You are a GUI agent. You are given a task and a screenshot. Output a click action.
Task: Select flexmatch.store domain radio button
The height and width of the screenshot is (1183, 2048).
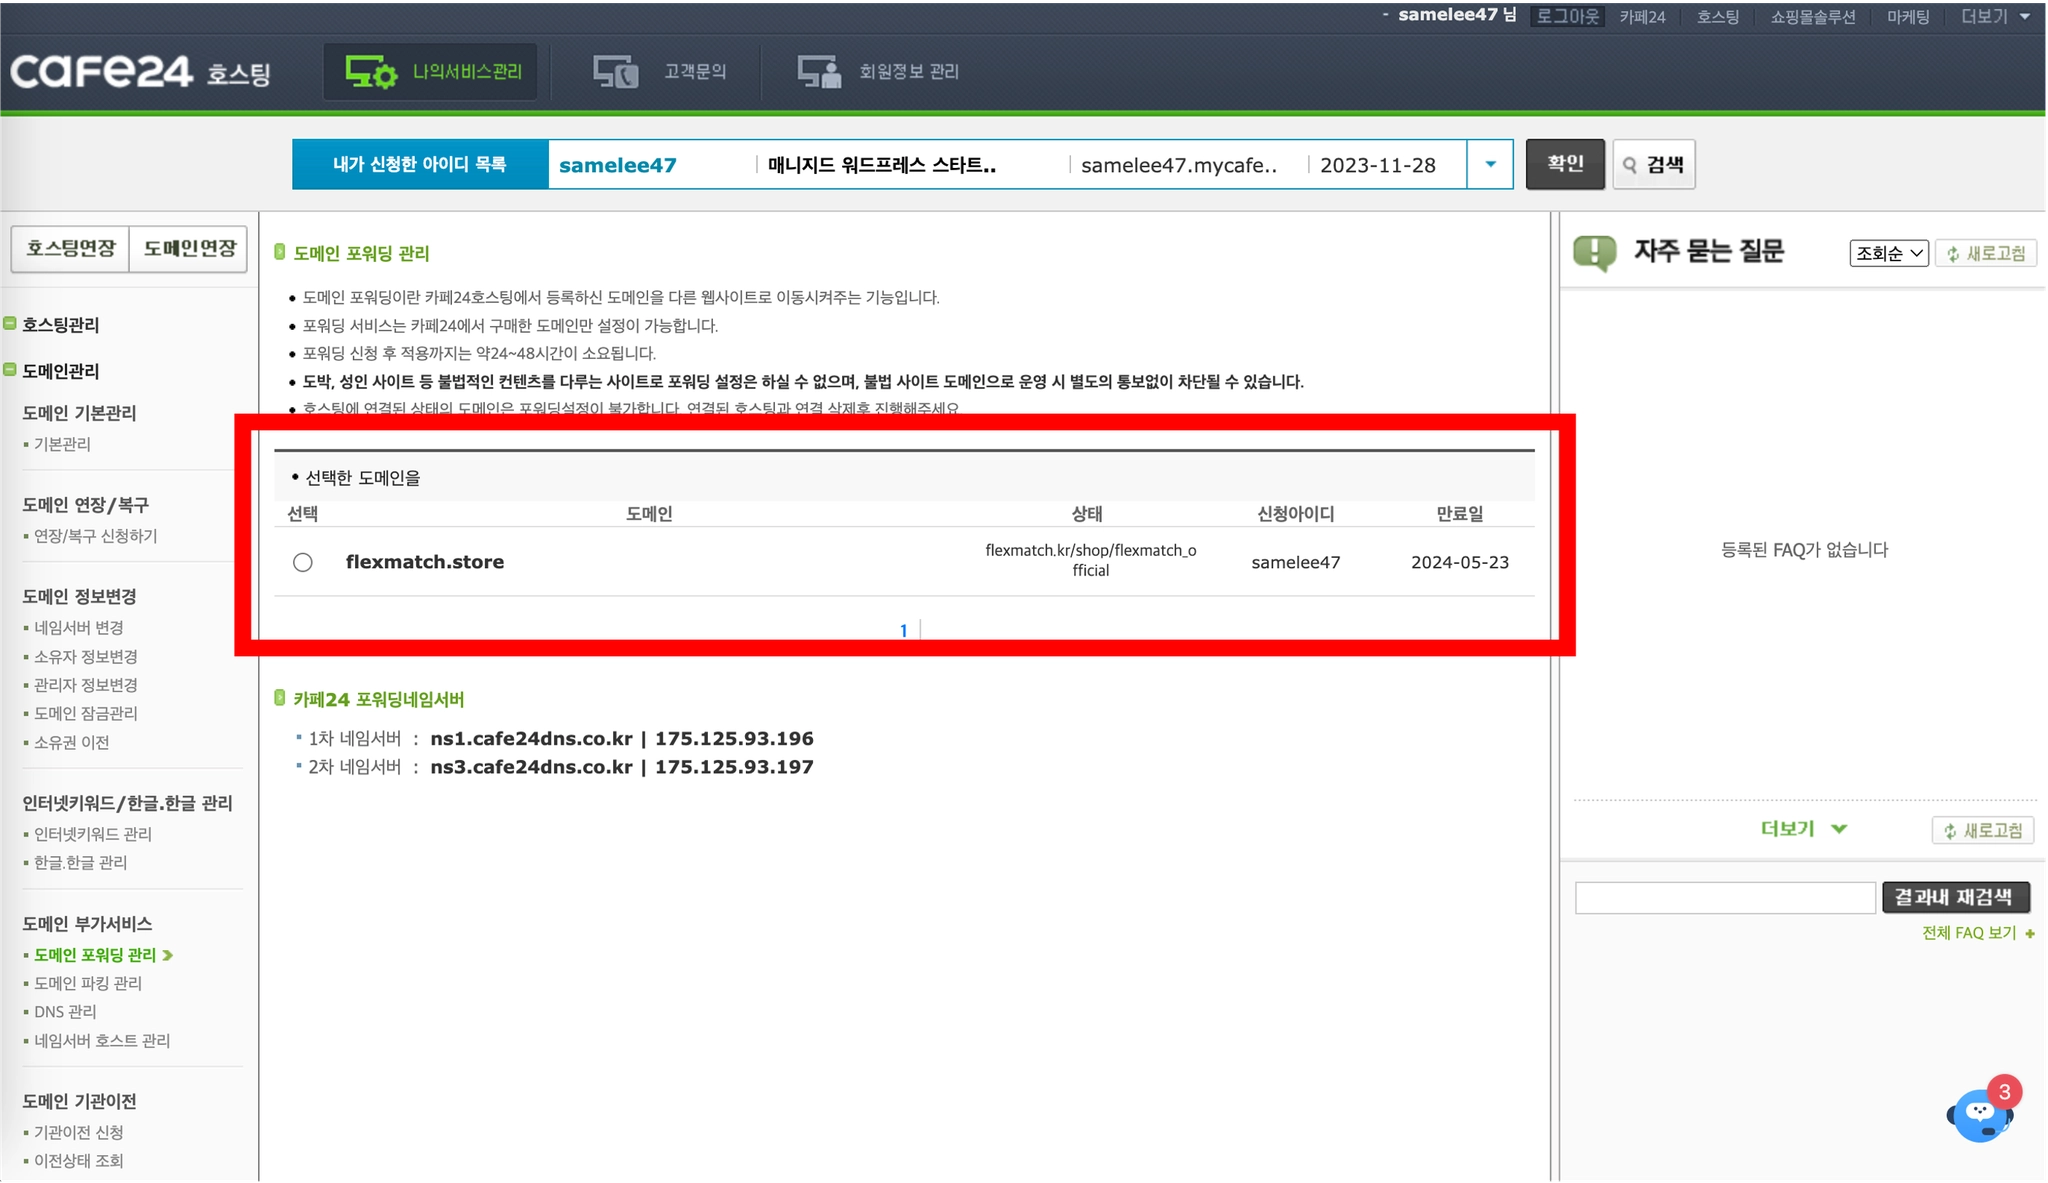pyautogui.click(x=303, y=563)
